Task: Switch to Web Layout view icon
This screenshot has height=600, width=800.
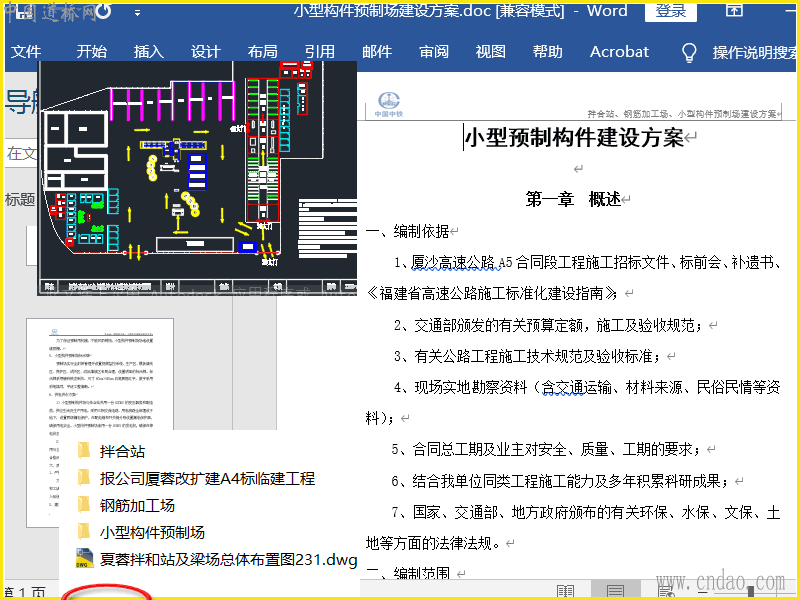Action: (665, 591)
